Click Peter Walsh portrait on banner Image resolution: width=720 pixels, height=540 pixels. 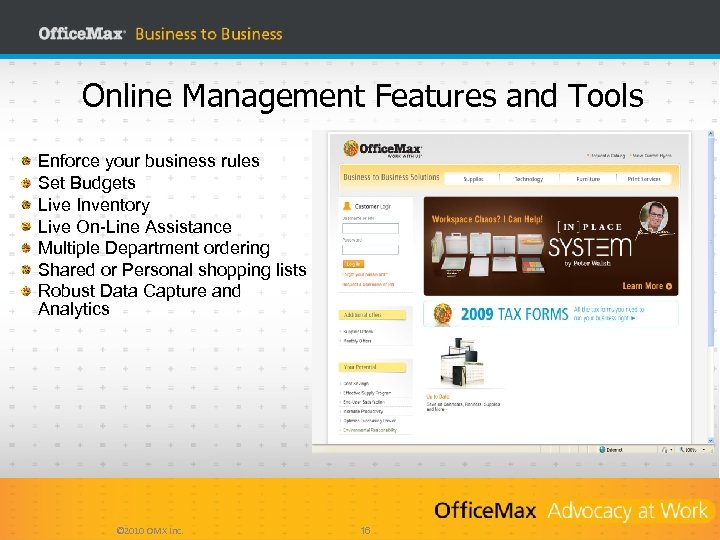(653, 217)
